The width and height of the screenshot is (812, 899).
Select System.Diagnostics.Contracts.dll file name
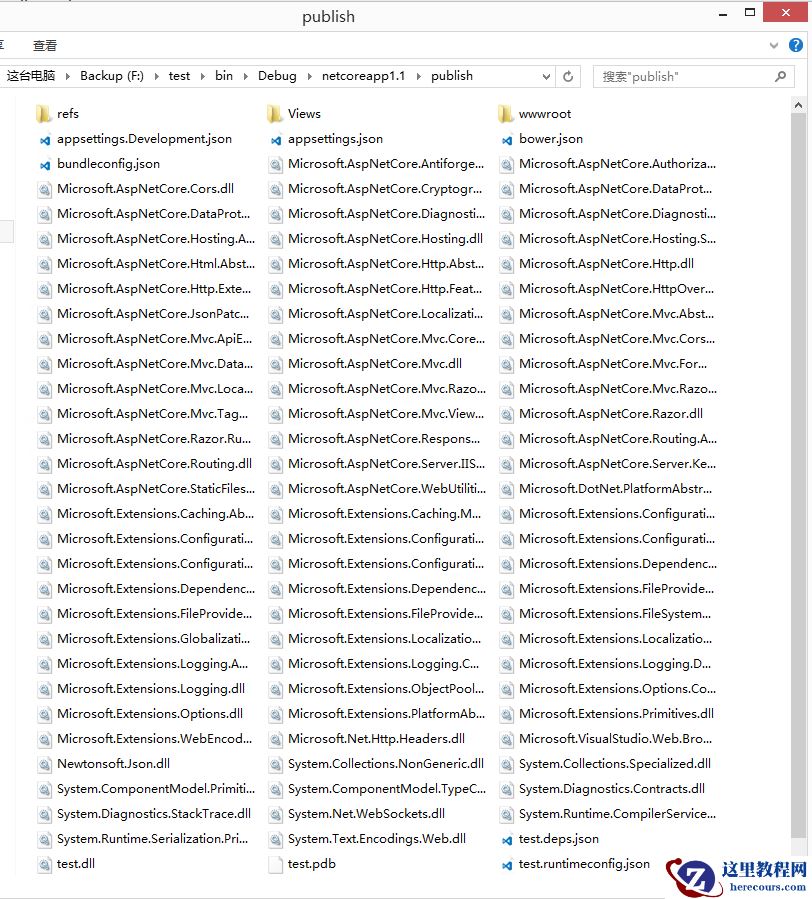tap(611, 789)
